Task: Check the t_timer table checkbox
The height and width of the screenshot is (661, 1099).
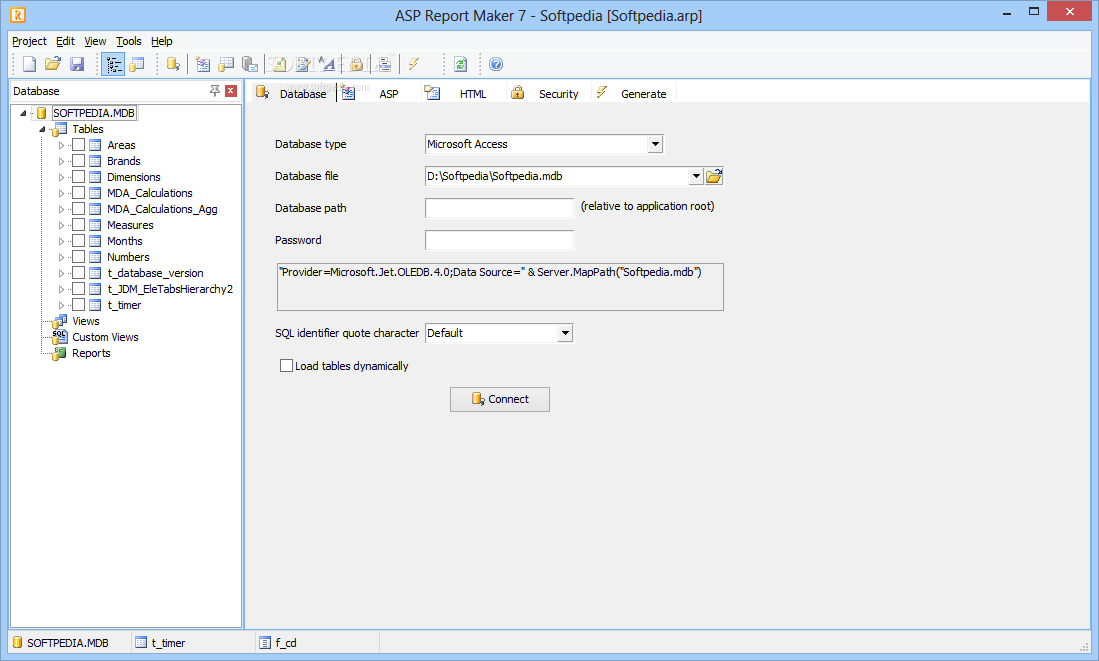Action: pos(78,305)
